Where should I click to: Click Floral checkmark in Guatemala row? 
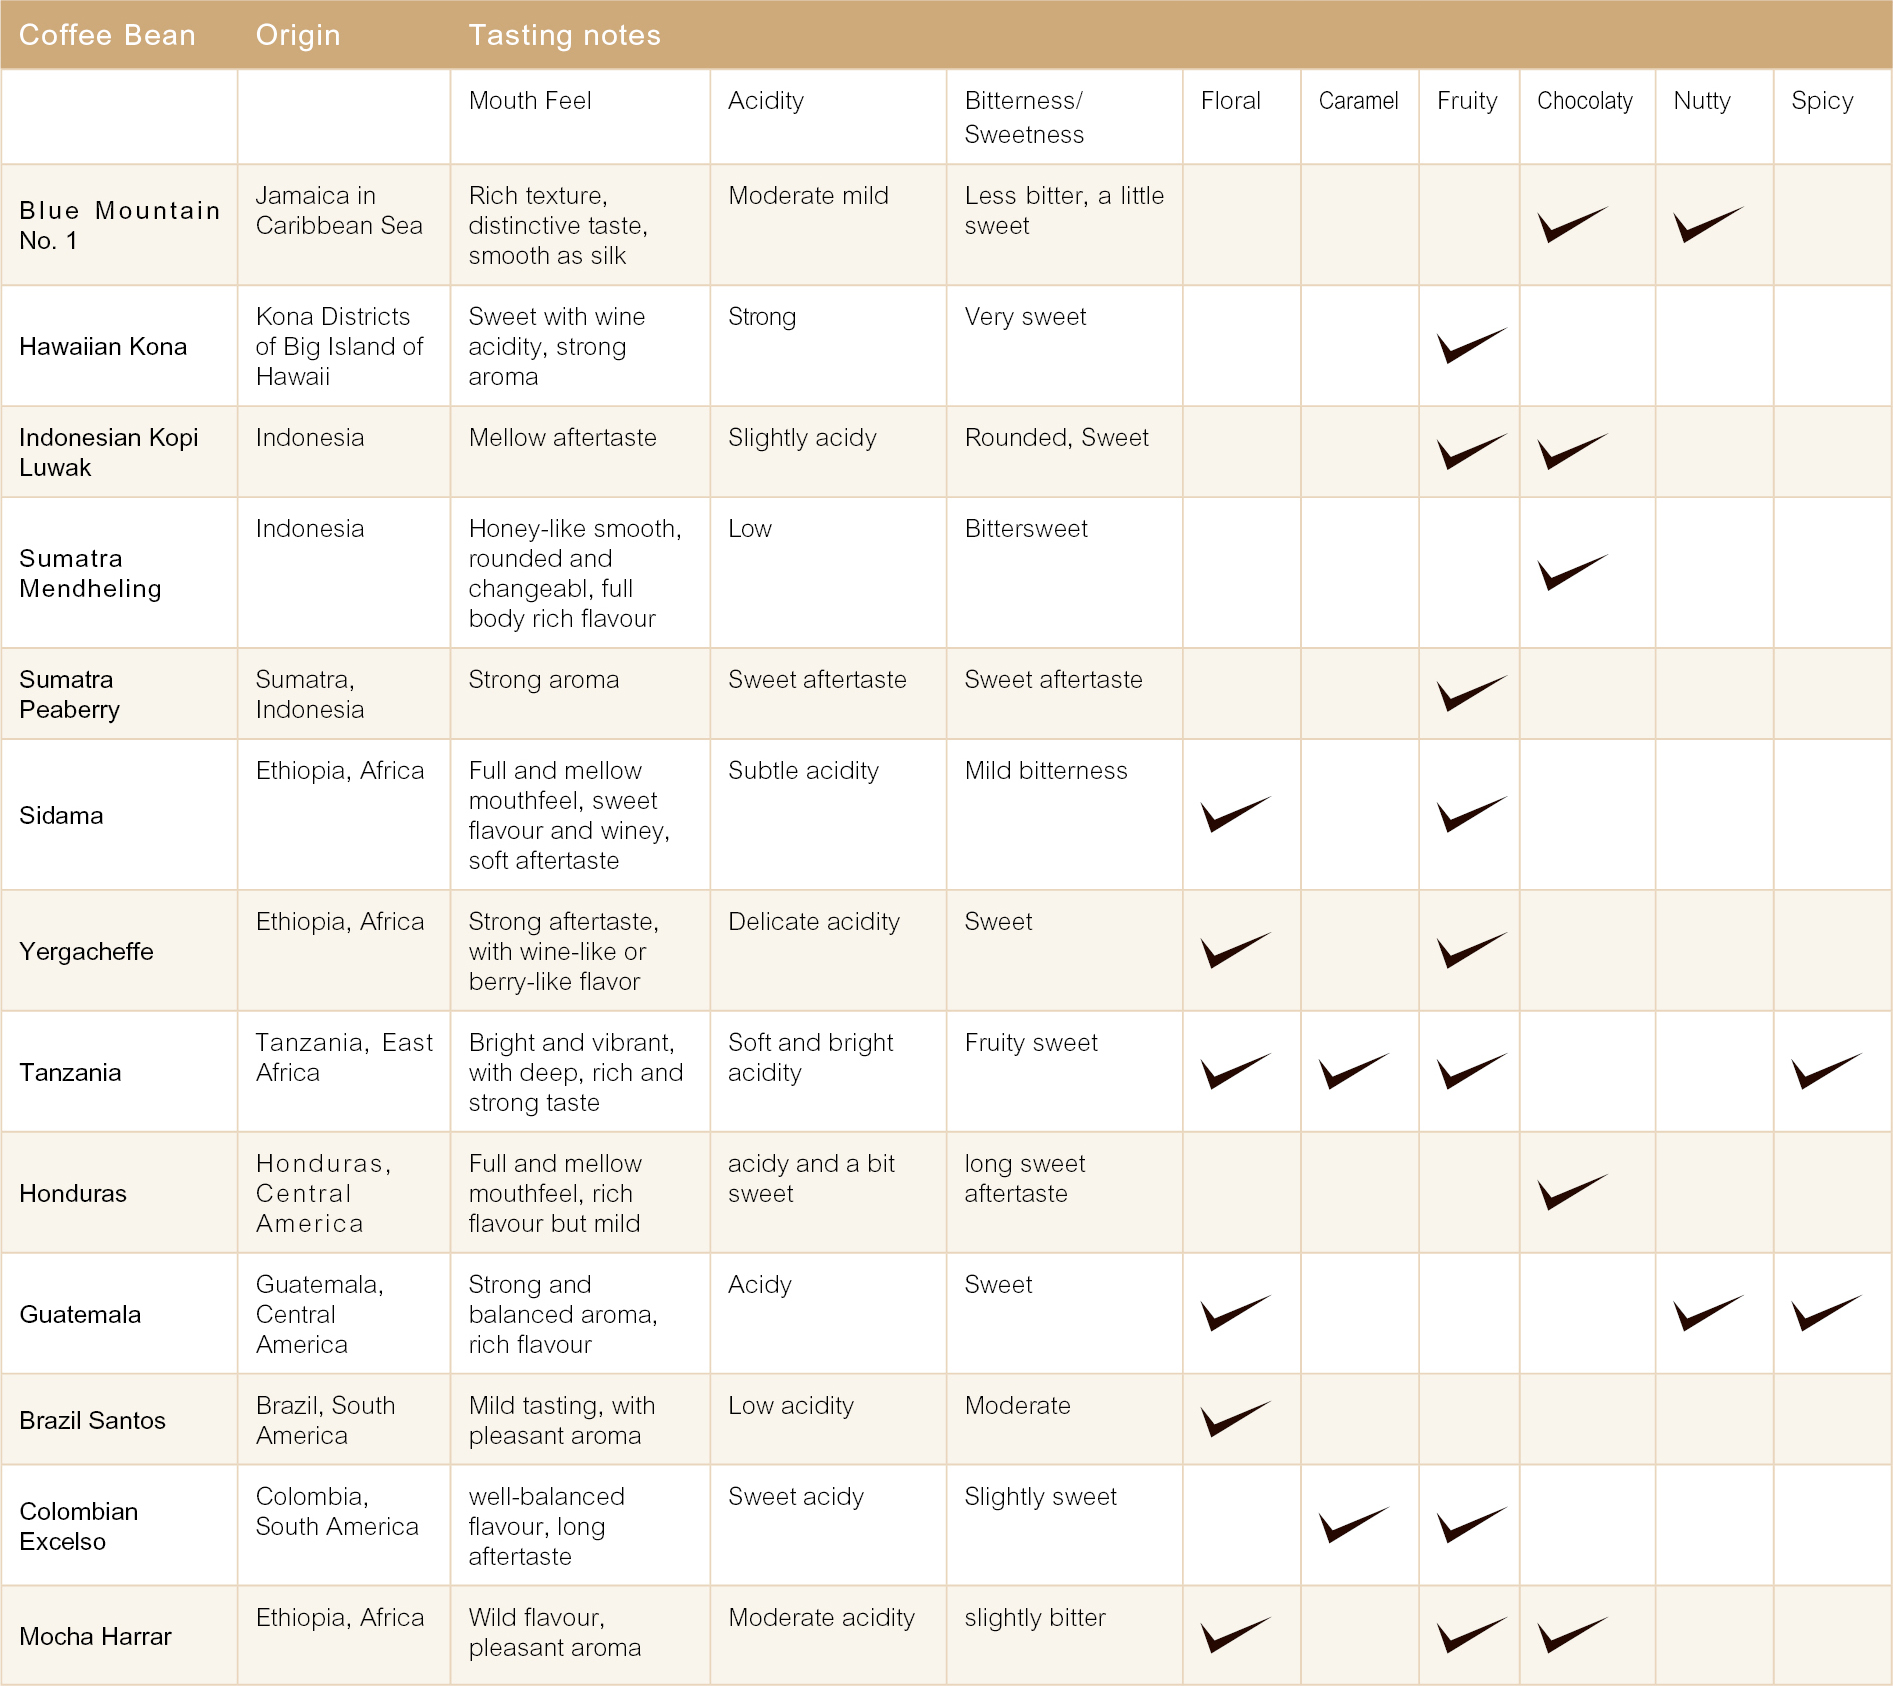(x=1235, y=1314)
